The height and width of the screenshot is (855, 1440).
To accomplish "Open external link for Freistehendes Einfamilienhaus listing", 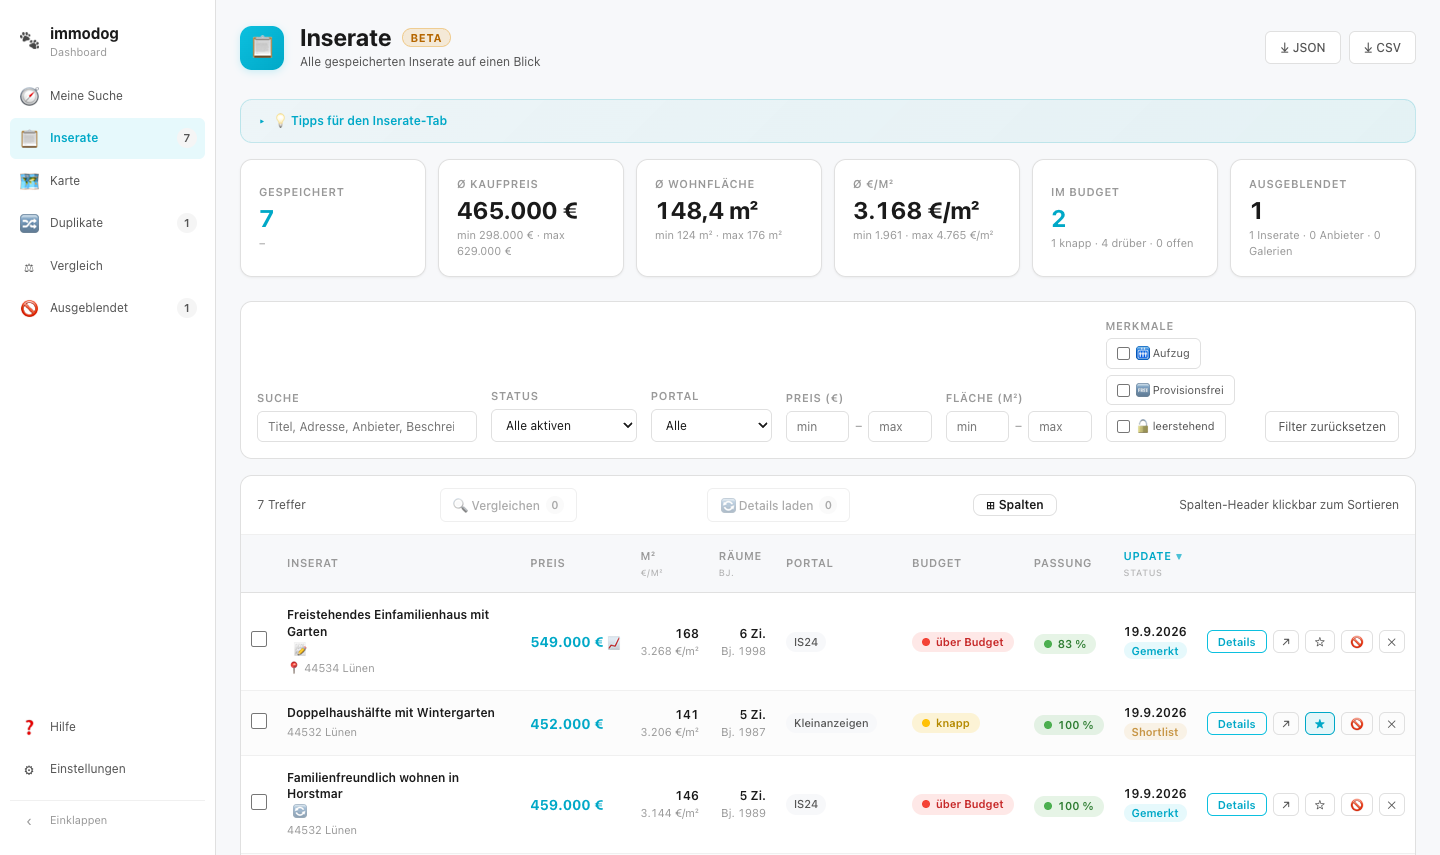I will coord(1286,642).
